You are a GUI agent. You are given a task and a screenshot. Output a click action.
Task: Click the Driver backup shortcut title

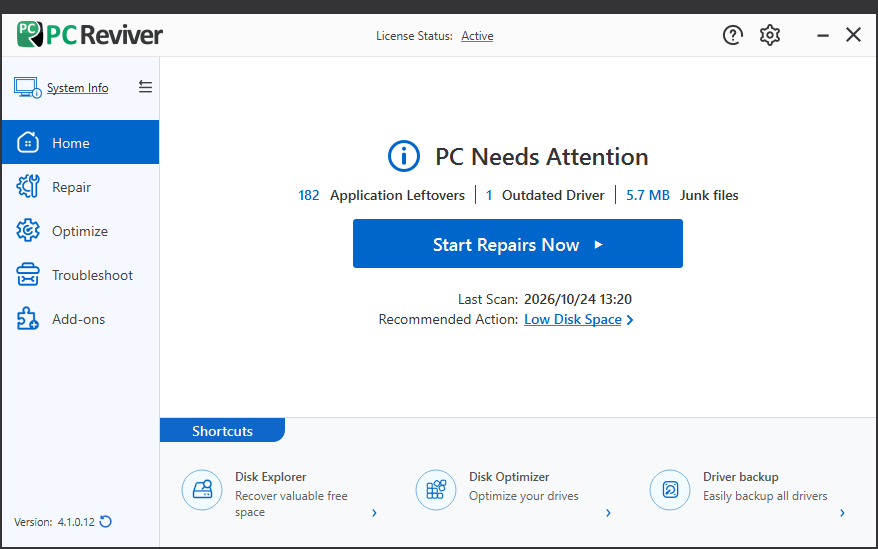pyautogui.click(x=741, y=477)
